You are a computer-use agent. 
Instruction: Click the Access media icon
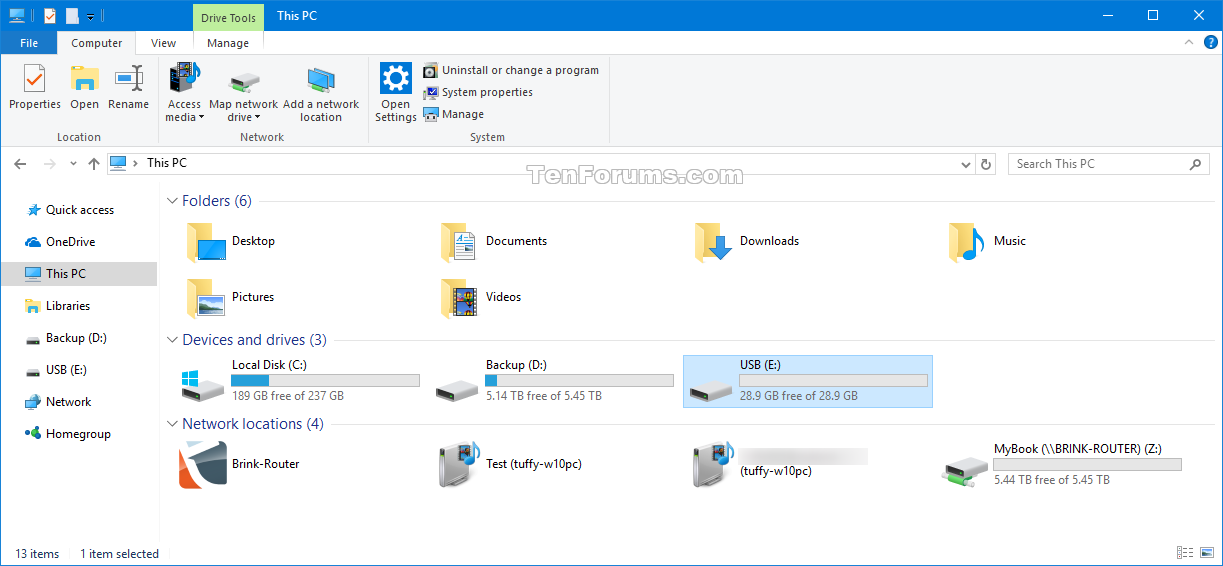click(x=184, y=93)
